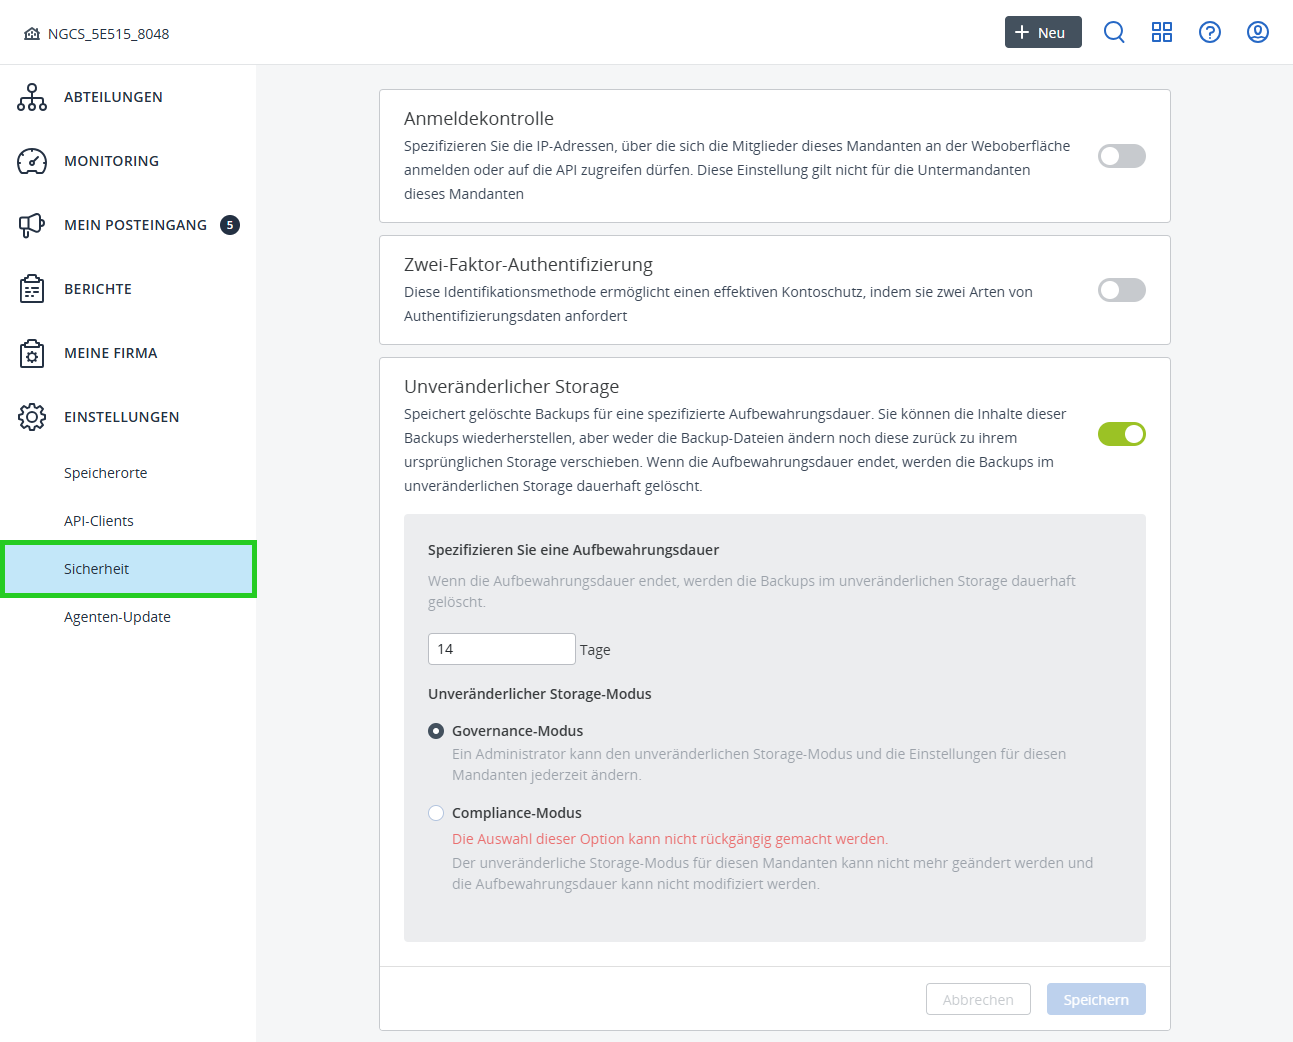Disable the Unveränderlicher Storage toggle
The height and width of the screenshot is (1042, 1293).
[x=1121, y=434]
